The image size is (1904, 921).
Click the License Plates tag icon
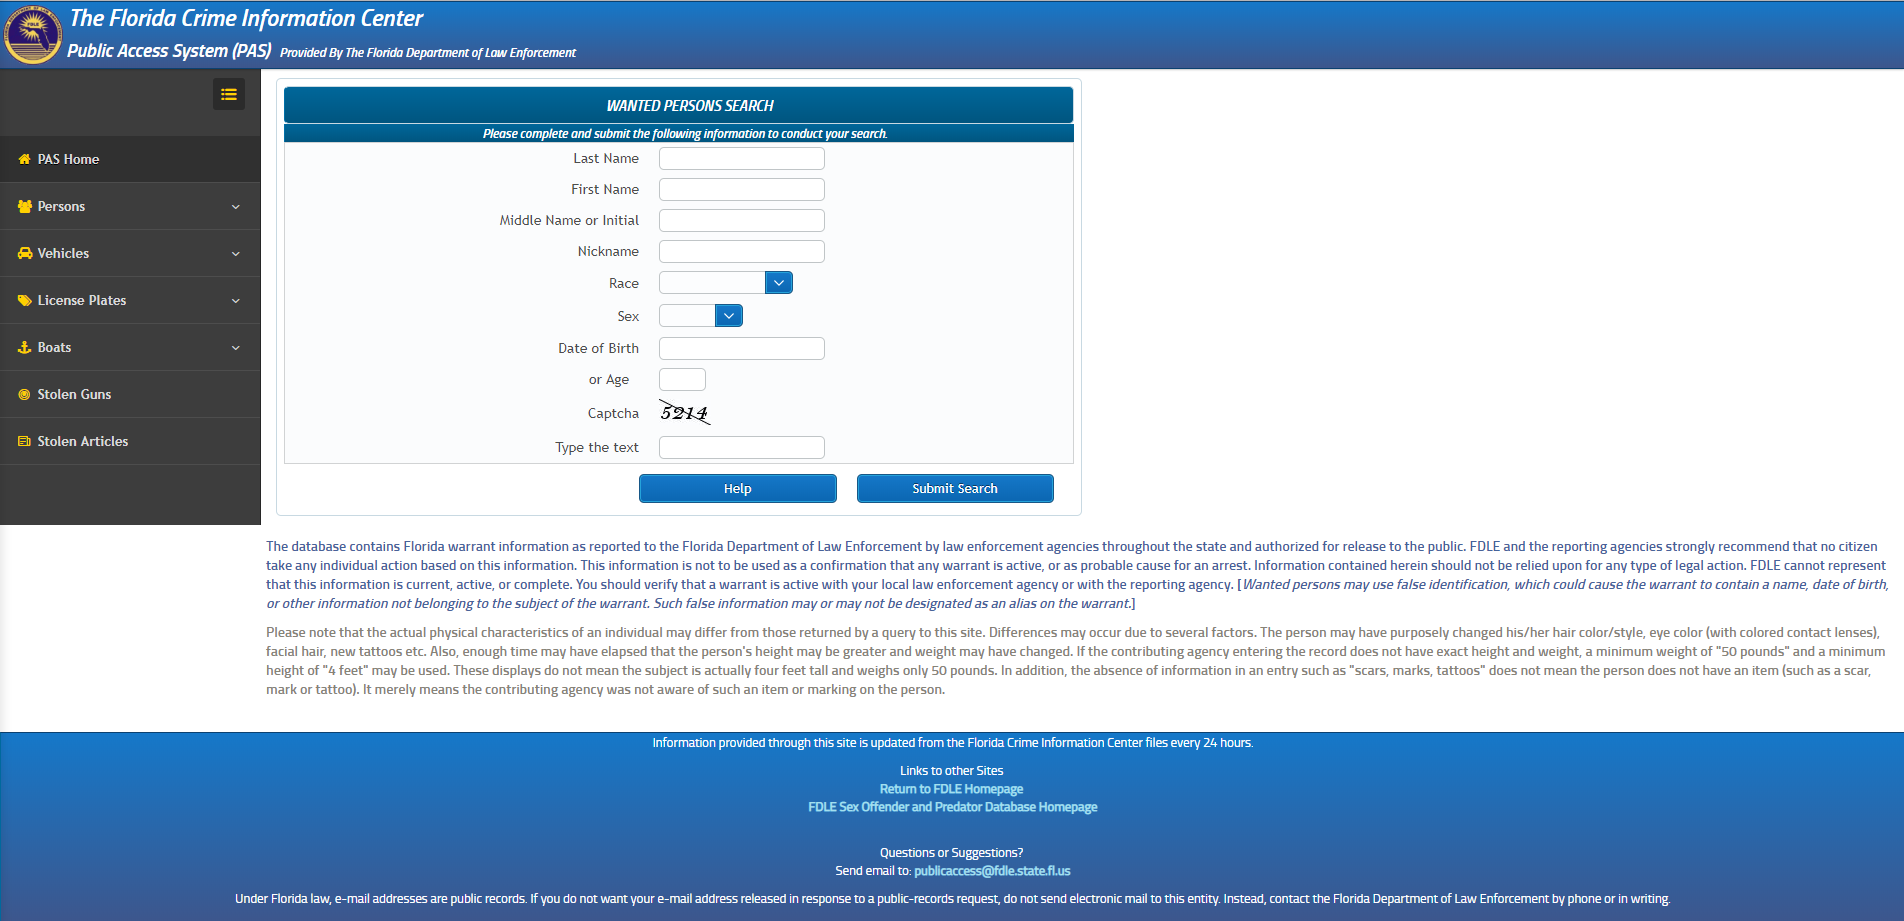pos(25,300)
